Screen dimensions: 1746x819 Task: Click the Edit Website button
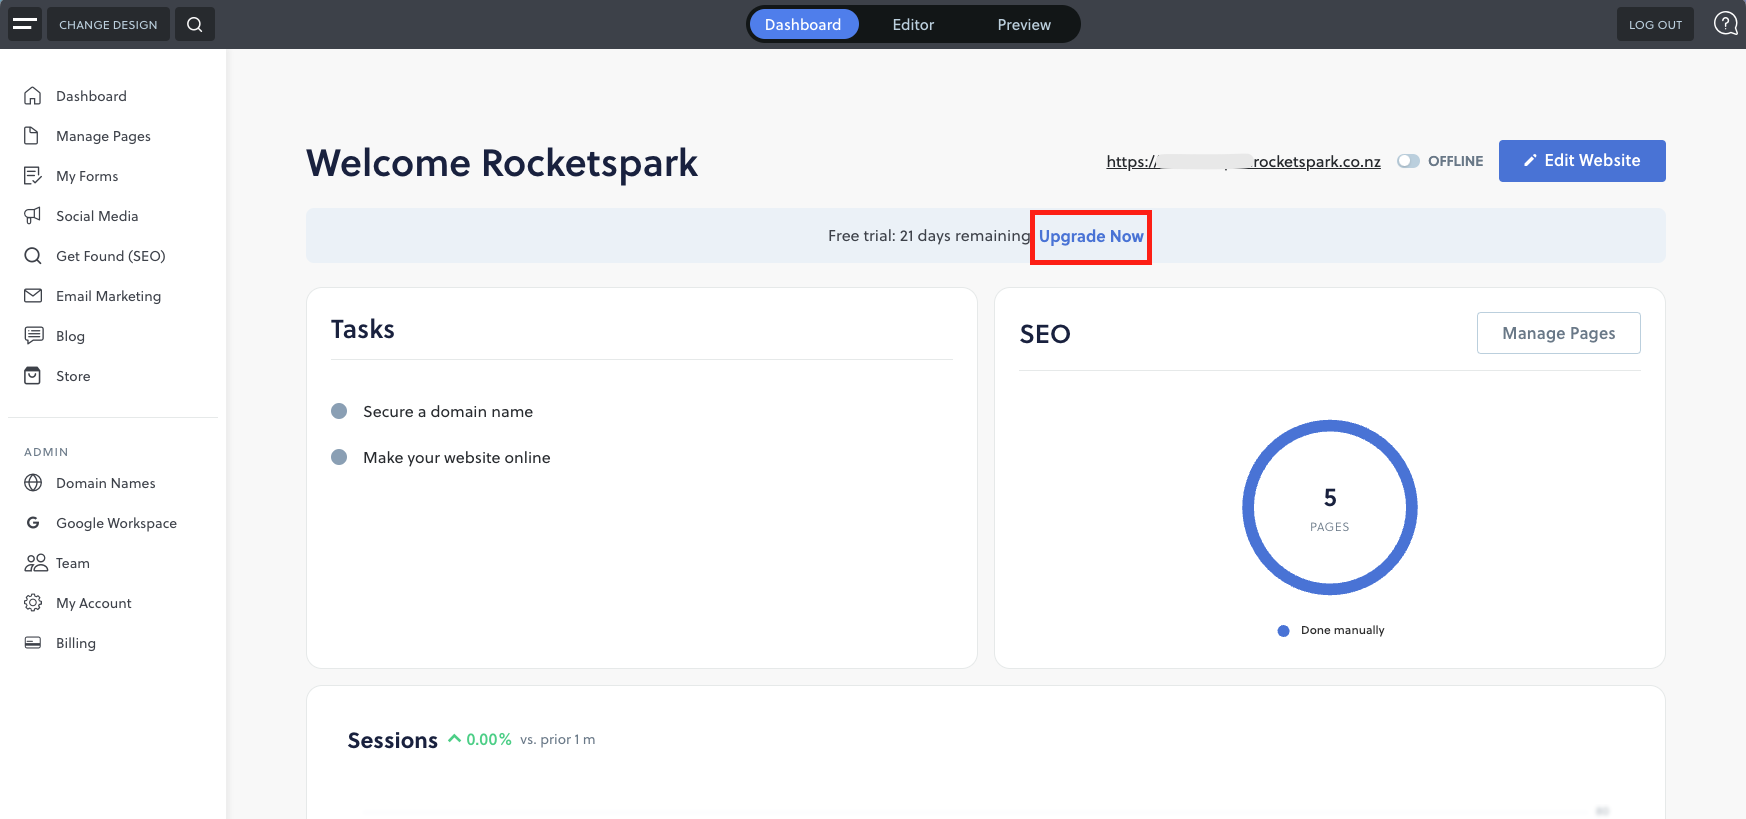(1582, 161)
